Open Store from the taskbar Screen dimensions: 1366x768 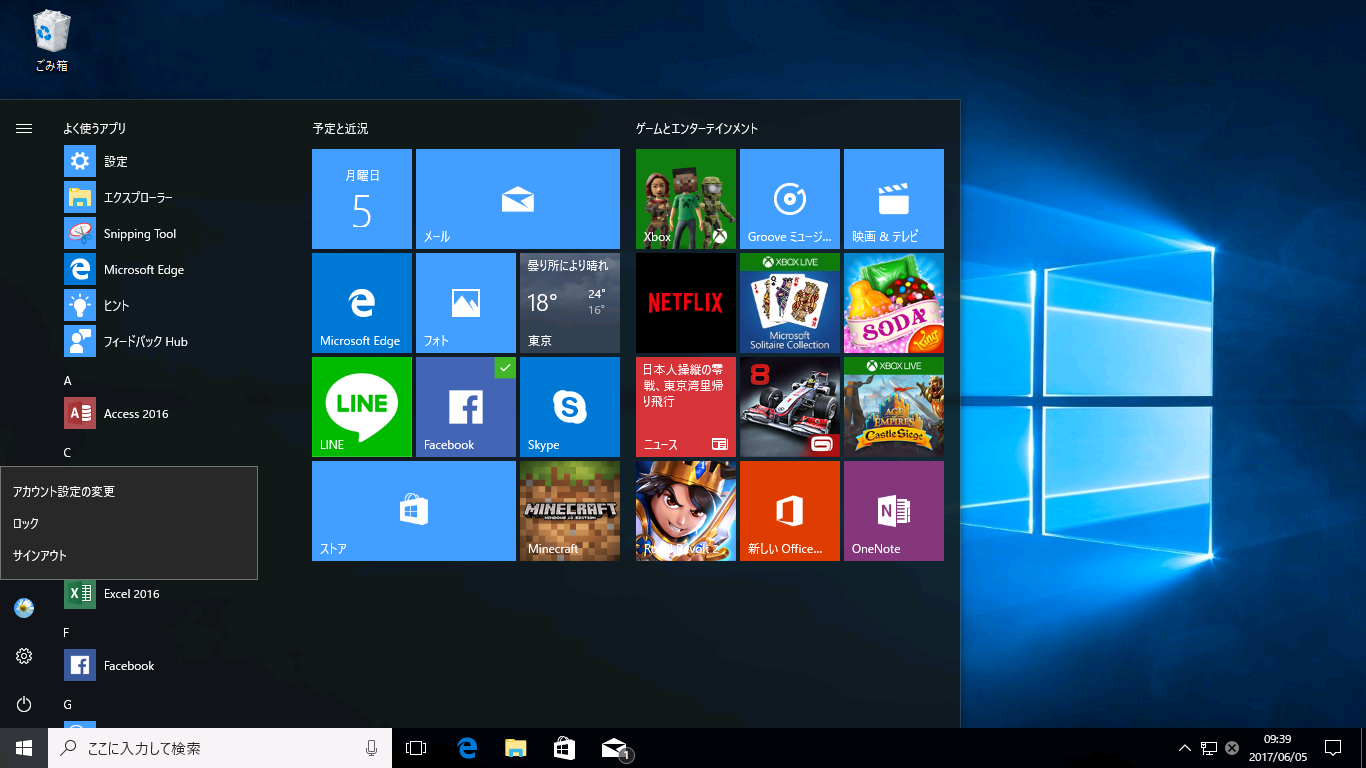tap(565, 748)
